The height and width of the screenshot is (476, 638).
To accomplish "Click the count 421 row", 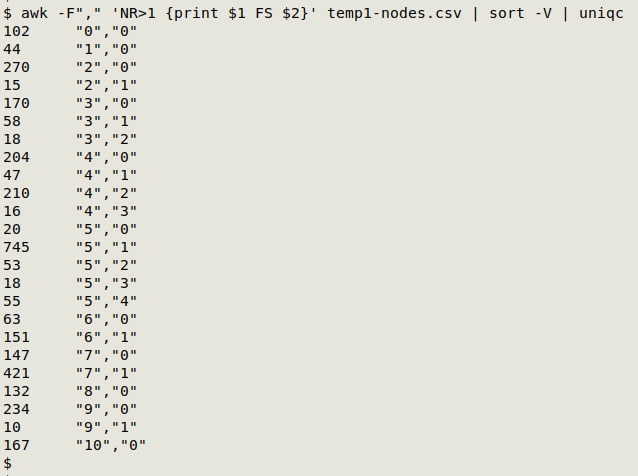I will pyautogui.click(x=16, y=373).
